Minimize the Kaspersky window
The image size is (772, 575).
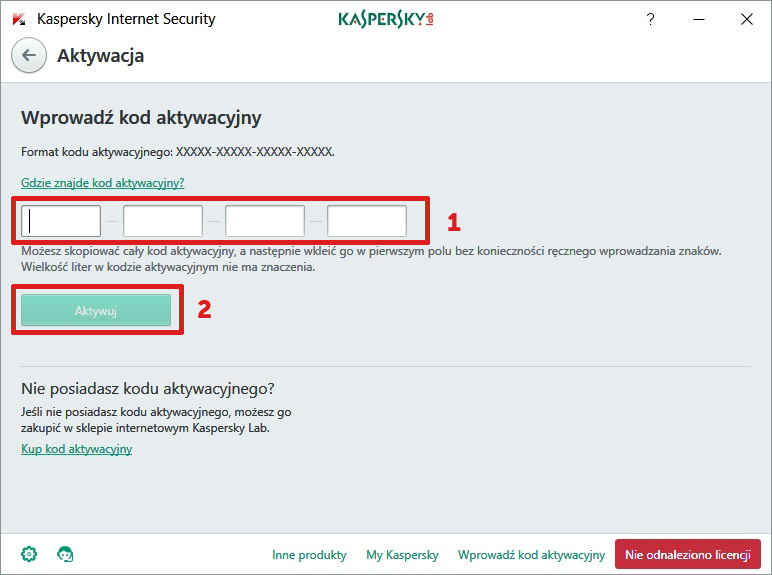coord(699,19)
